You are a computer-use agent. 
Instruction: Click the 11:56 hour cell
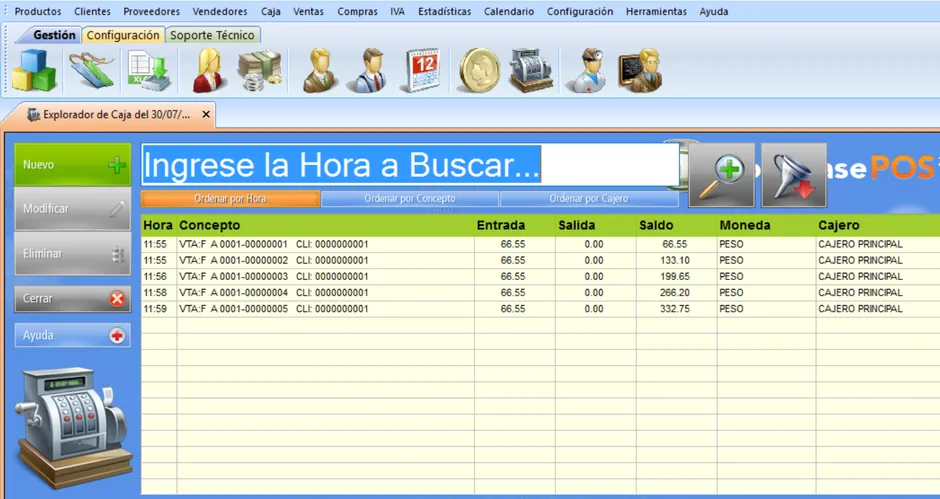(x=155, y=276)
